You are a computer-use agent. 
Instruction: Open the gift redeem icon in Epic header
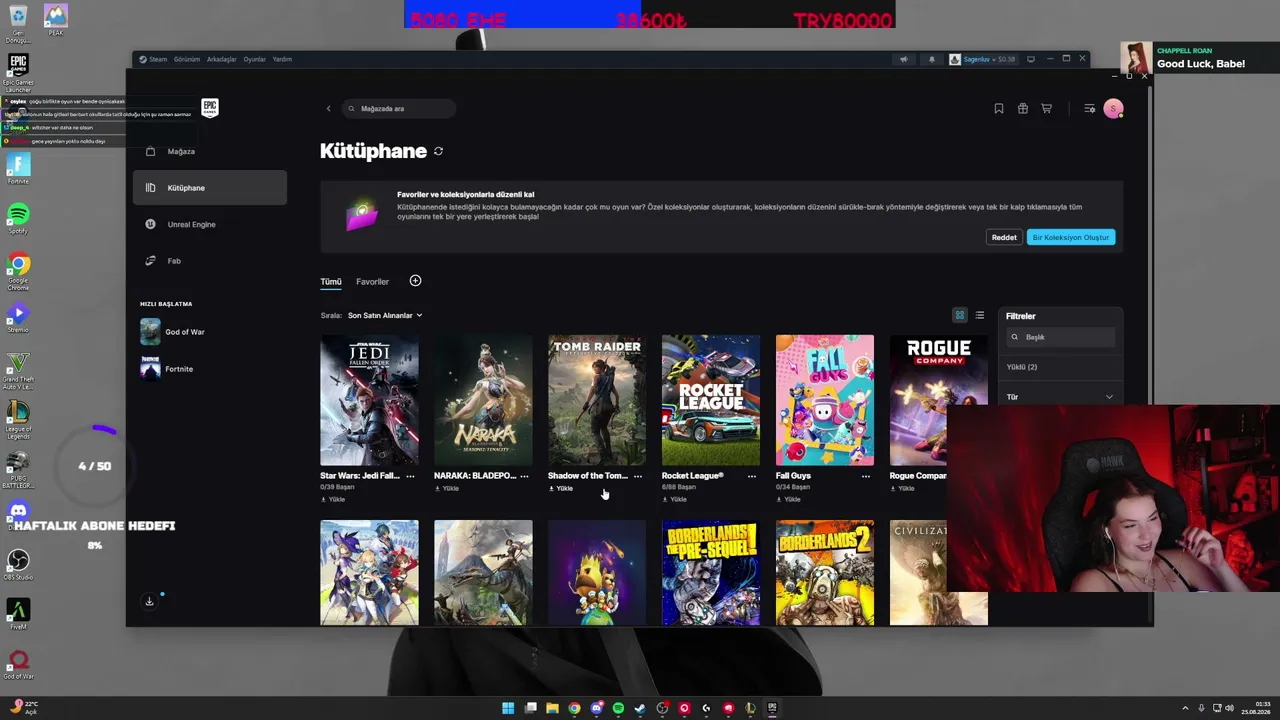[x=1023, y=108]
